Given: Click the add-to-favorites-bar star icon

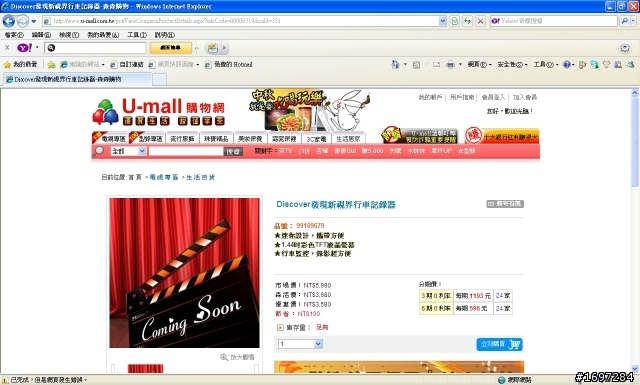Looking at the screenshot, I should point(51,65).
